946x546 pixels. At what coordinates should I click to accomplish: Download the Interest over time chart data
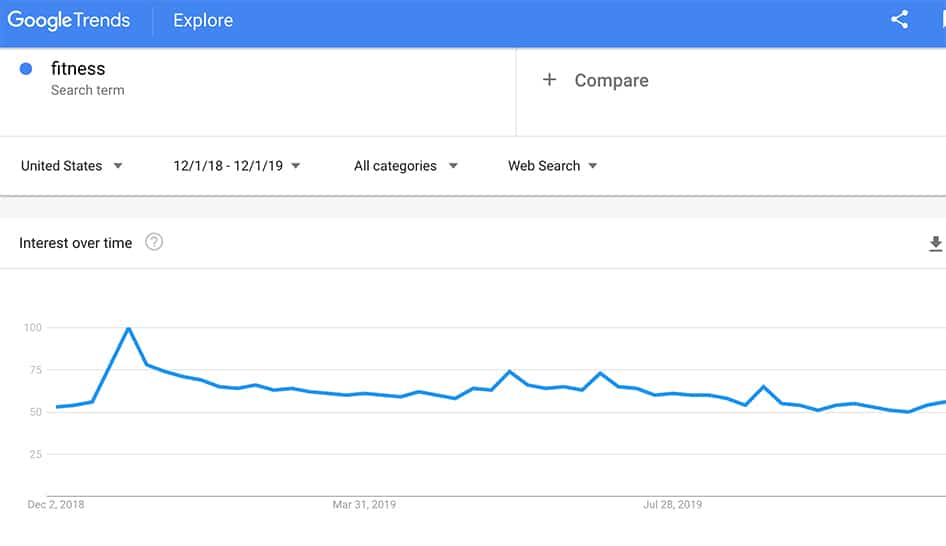click(x=936, y=243)
